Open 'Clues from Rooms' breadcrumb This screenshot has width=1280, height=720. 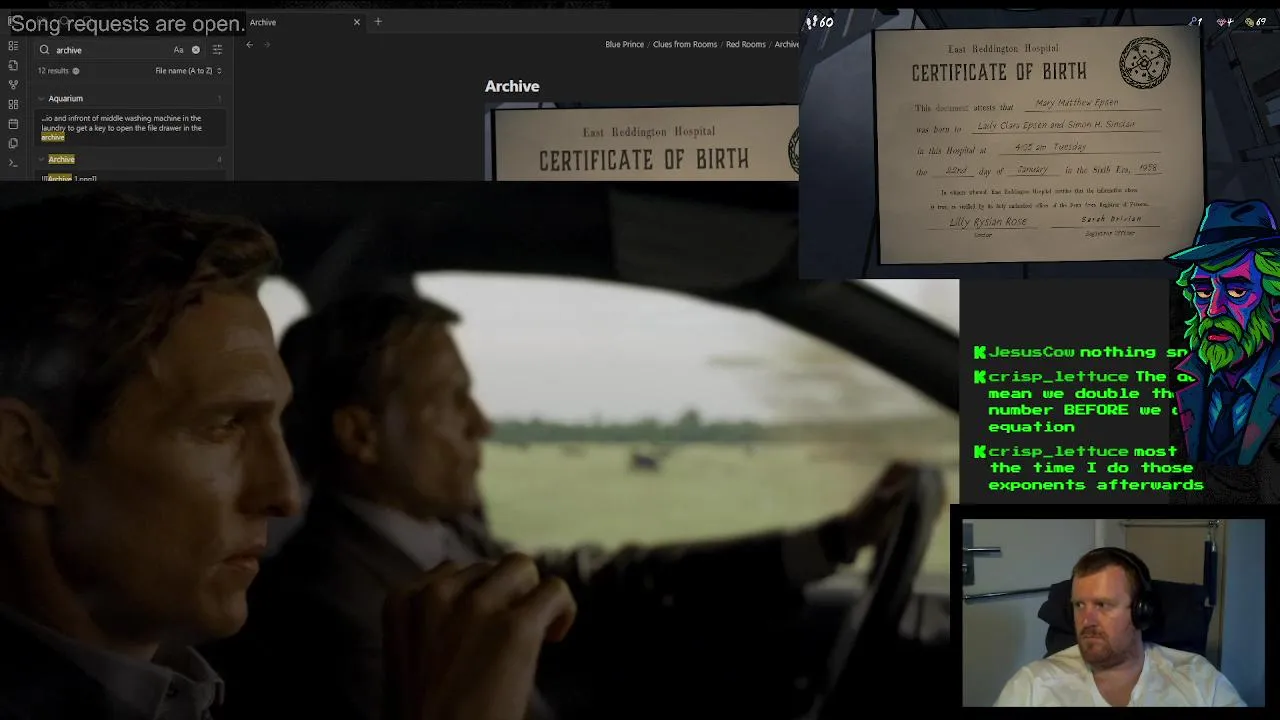point(685,44)
